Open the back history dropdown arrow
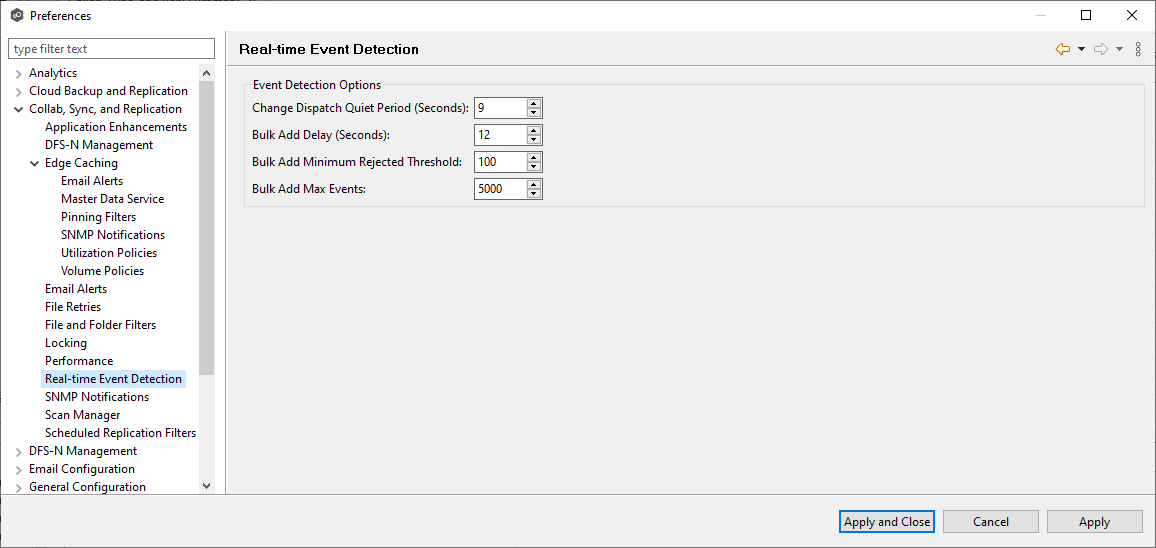Screen dimensions: 1156x548 (x=1081, y=49)
